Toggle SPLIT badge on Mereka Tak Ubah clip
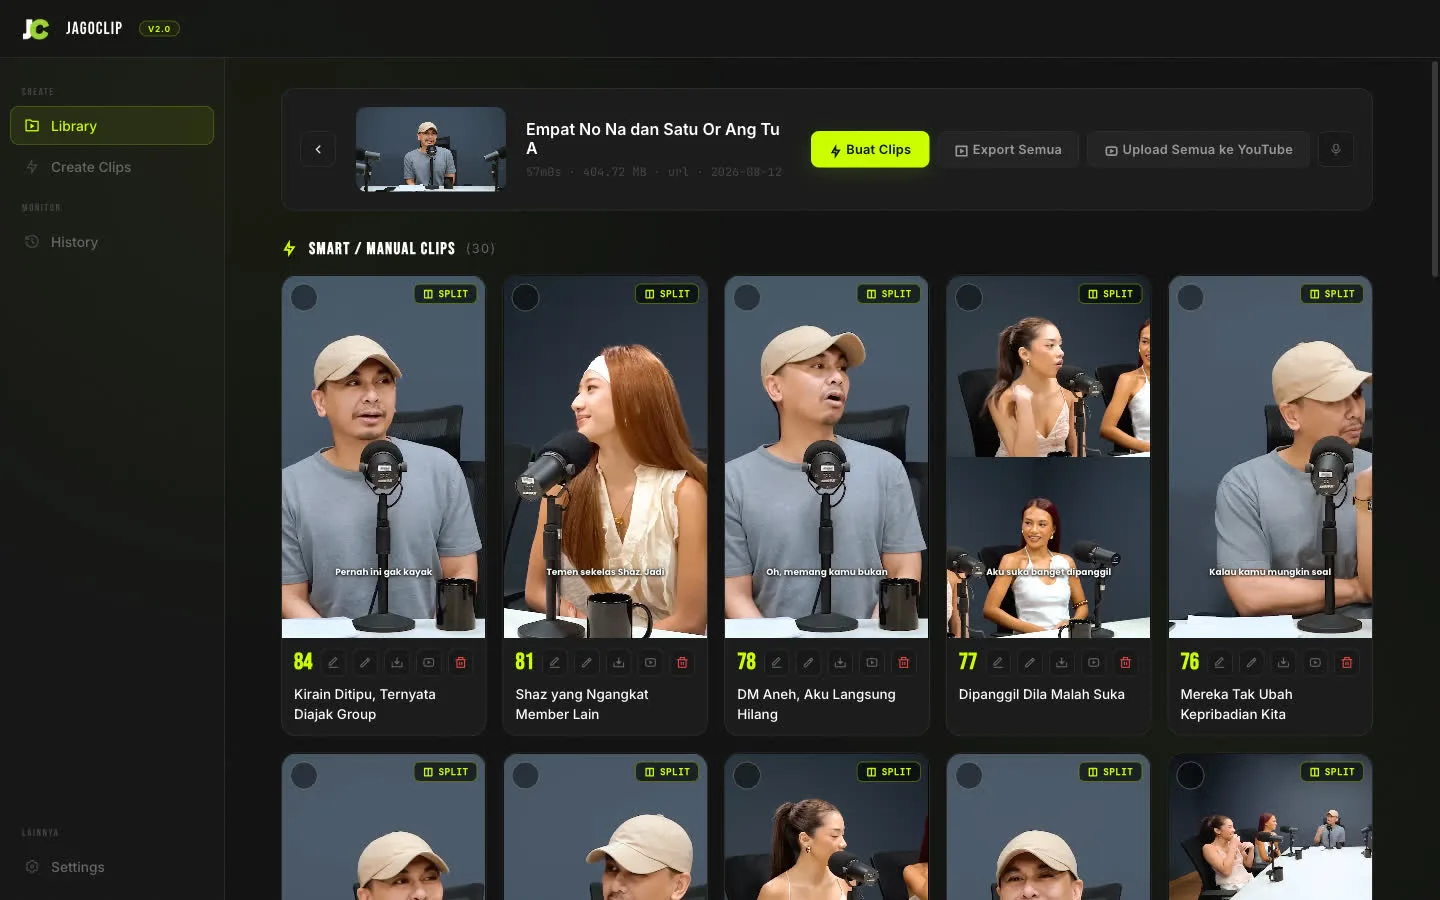The width and height of the screenshot is (1440, 900). (1333, 294)
